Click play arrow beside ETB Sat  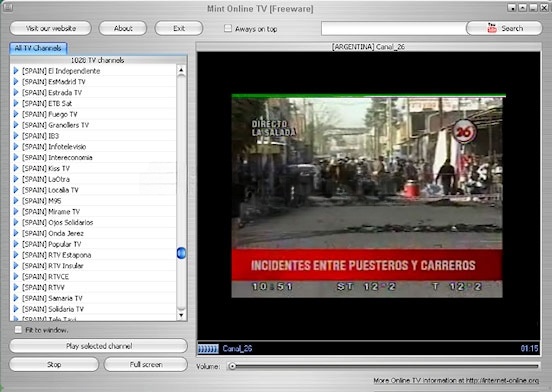[16, 103]
